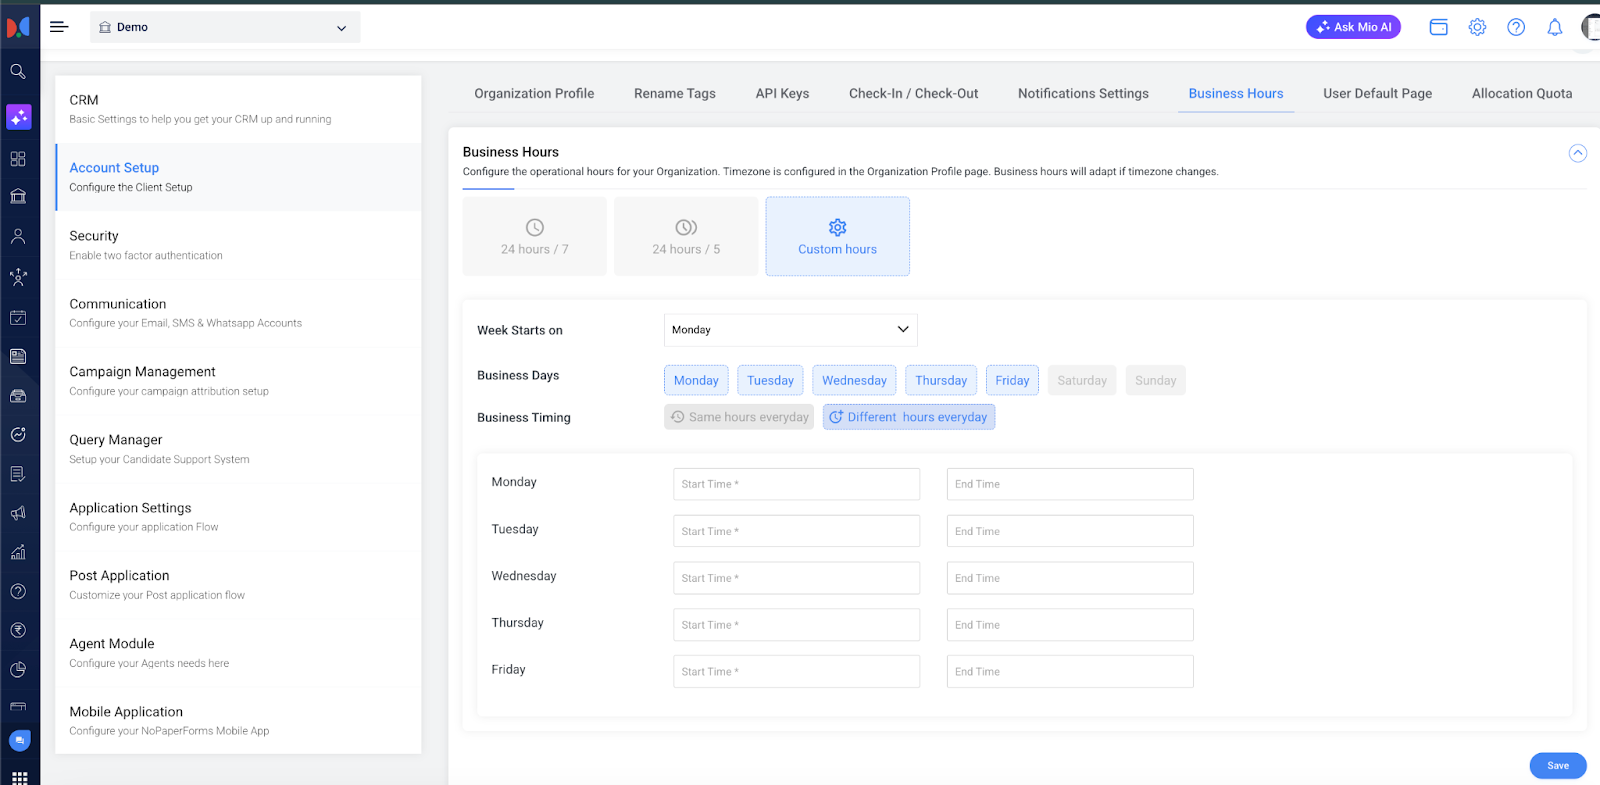Open the notifications bell icon
This screenshot has height=785, width=1600.
click(1554, 28)
